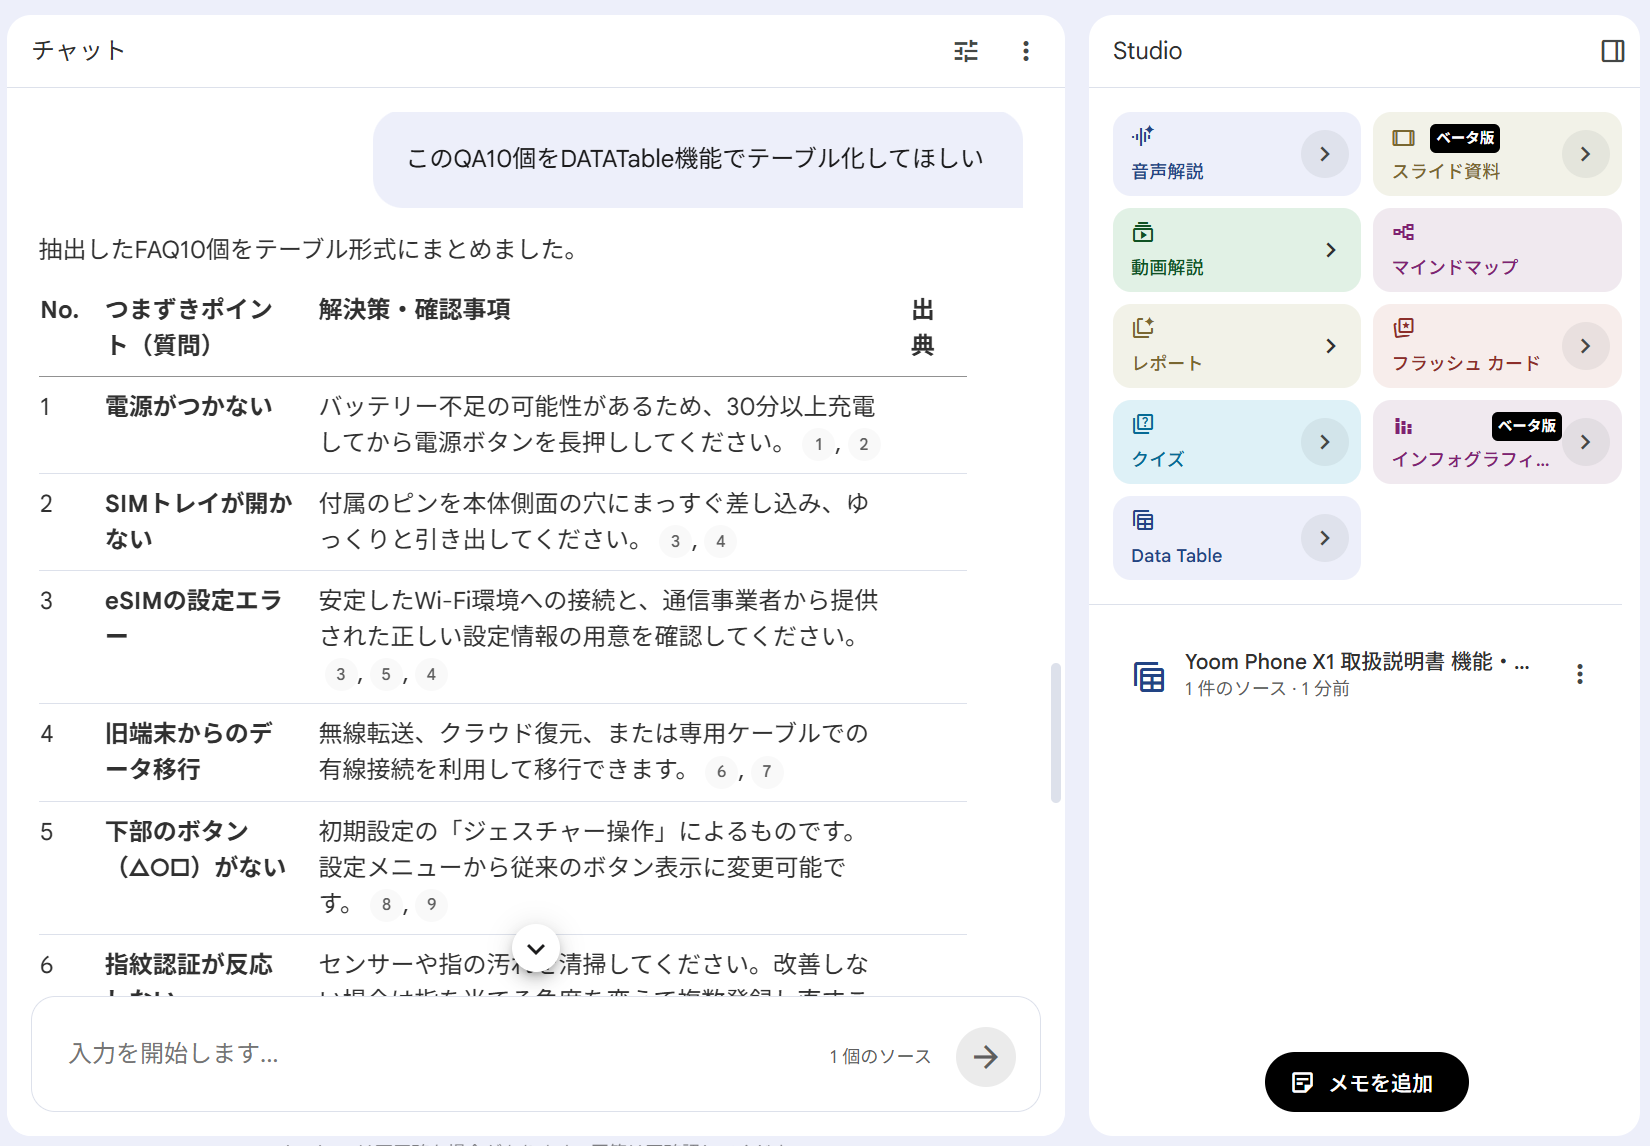The width and height of the screenshot is (1650, 1146).
Task: Click citation 2 in row 電源がつかない
Action: 864,444
